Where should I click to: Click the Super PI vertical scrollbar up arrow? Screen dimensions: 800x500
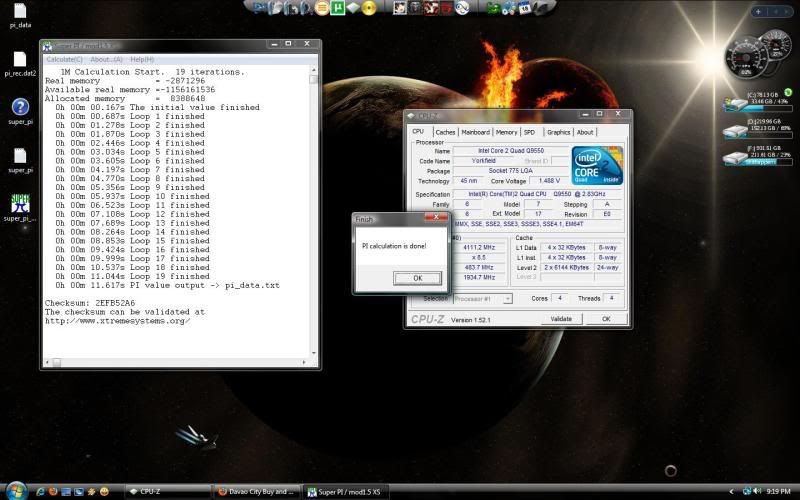click(313, 70)
